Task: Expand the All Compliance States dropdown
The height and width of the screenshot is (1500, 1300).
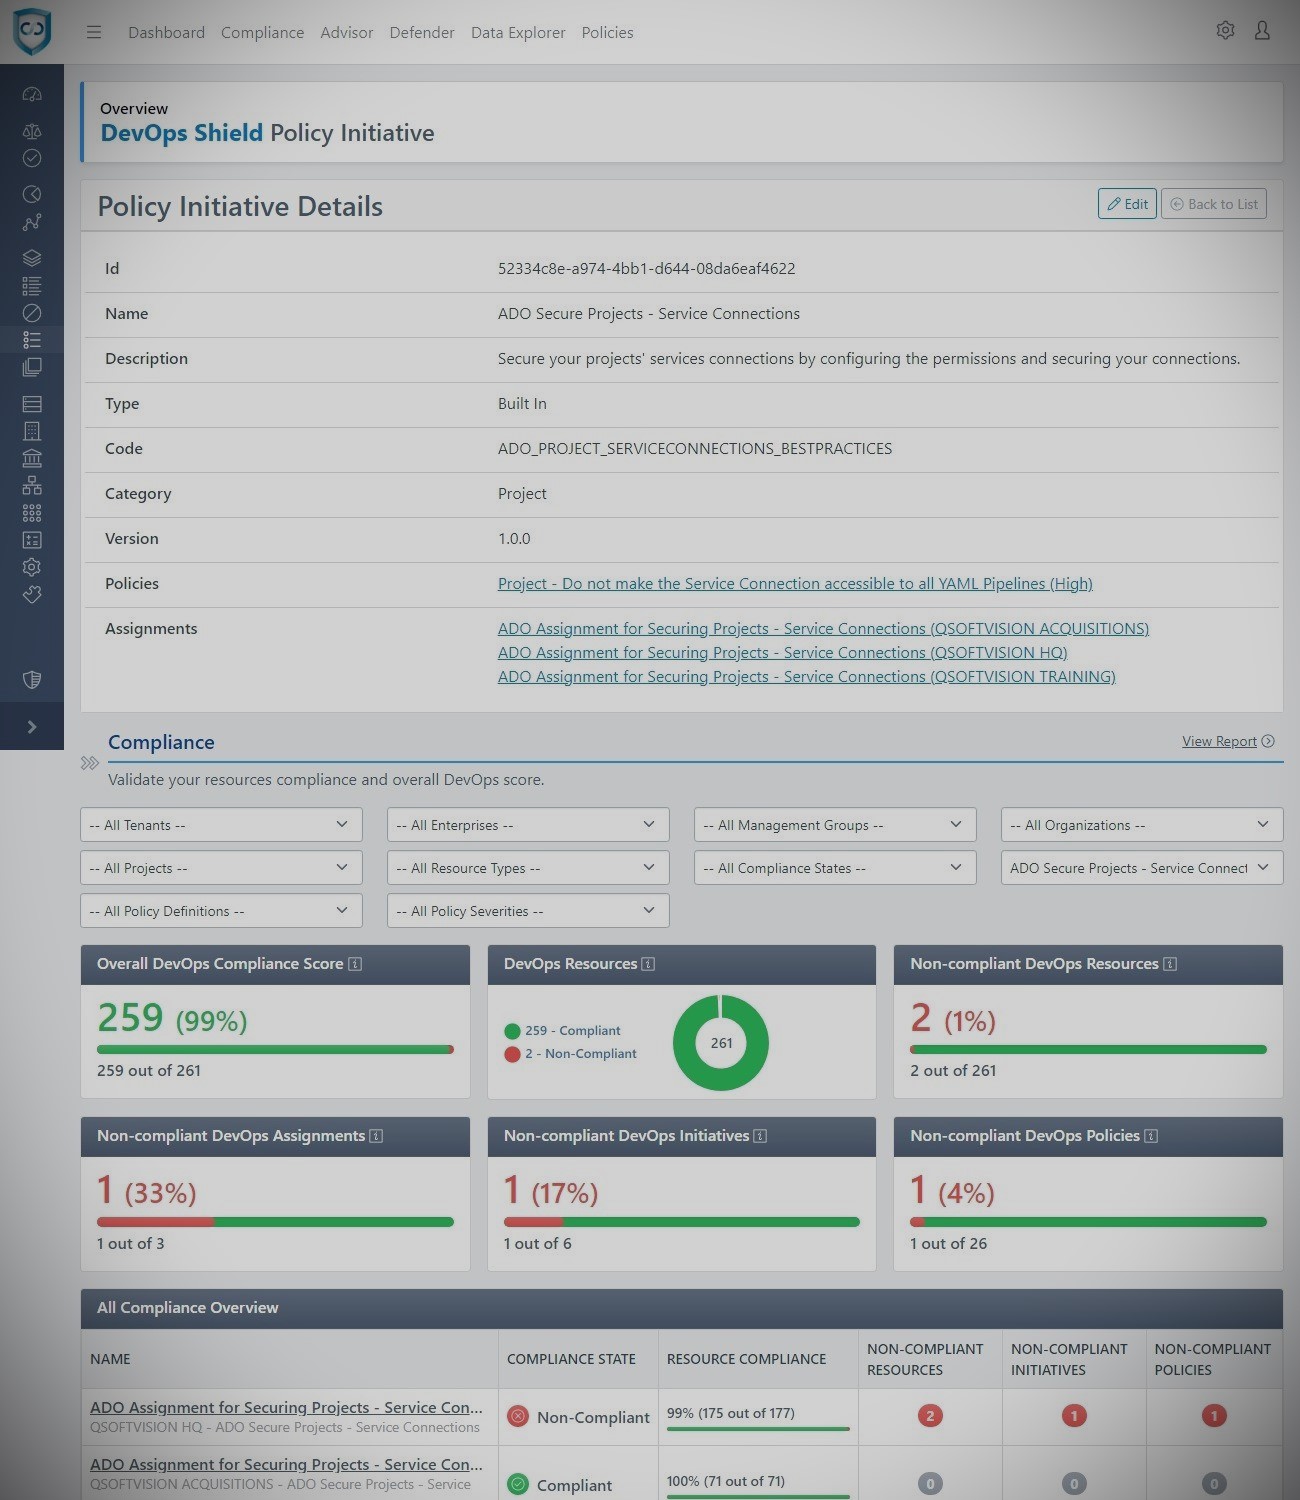Action: (835, 868)
